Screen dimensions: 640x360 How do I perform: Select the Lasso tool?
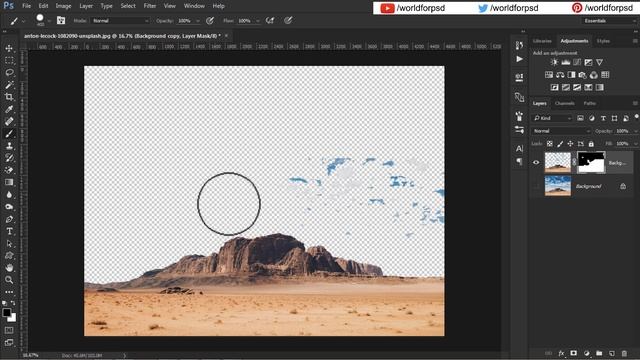9,73
